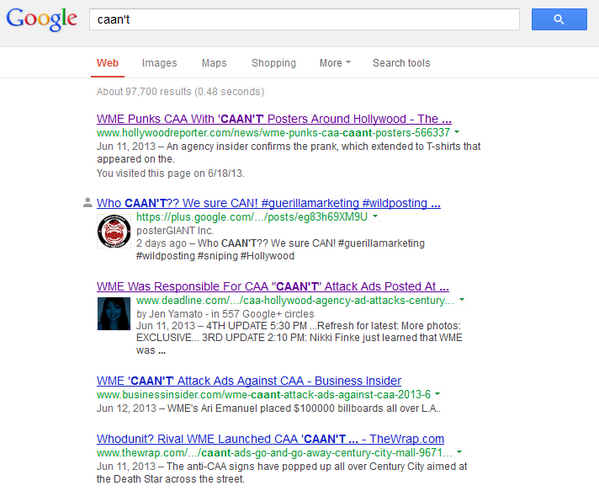Click 'by Jen Yamato - in 557 Google+ circles'
The image size is (599, 491).
225,314
